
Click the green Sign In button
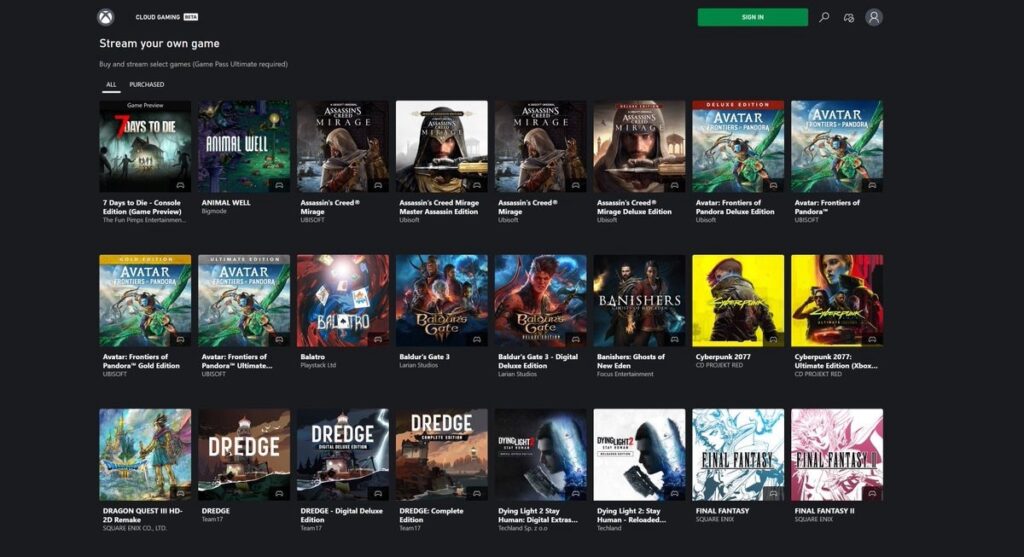pos(752,17)
